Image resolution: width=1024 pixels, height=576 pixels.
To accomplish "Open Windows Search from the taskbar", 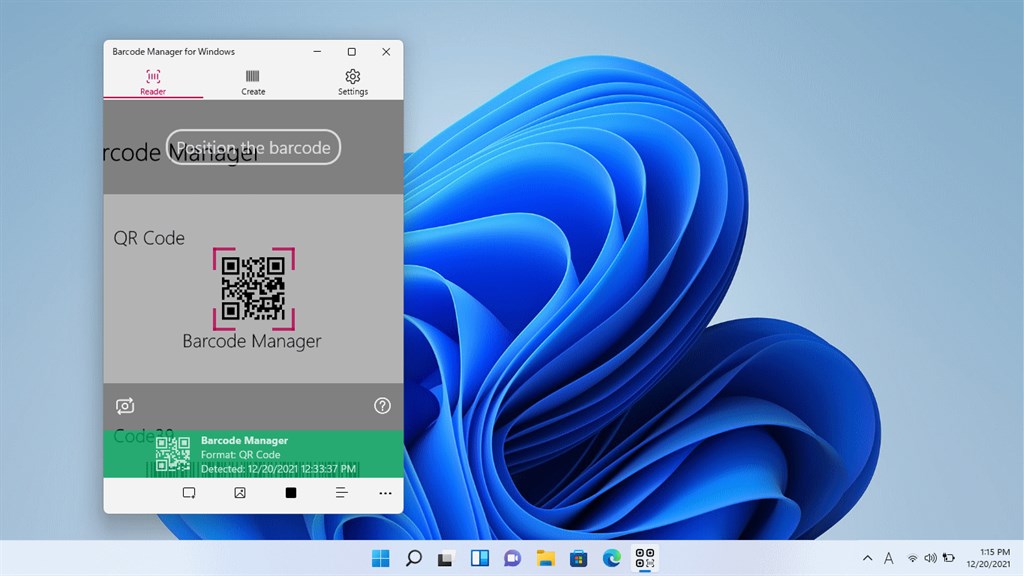I will click(413, 558).
